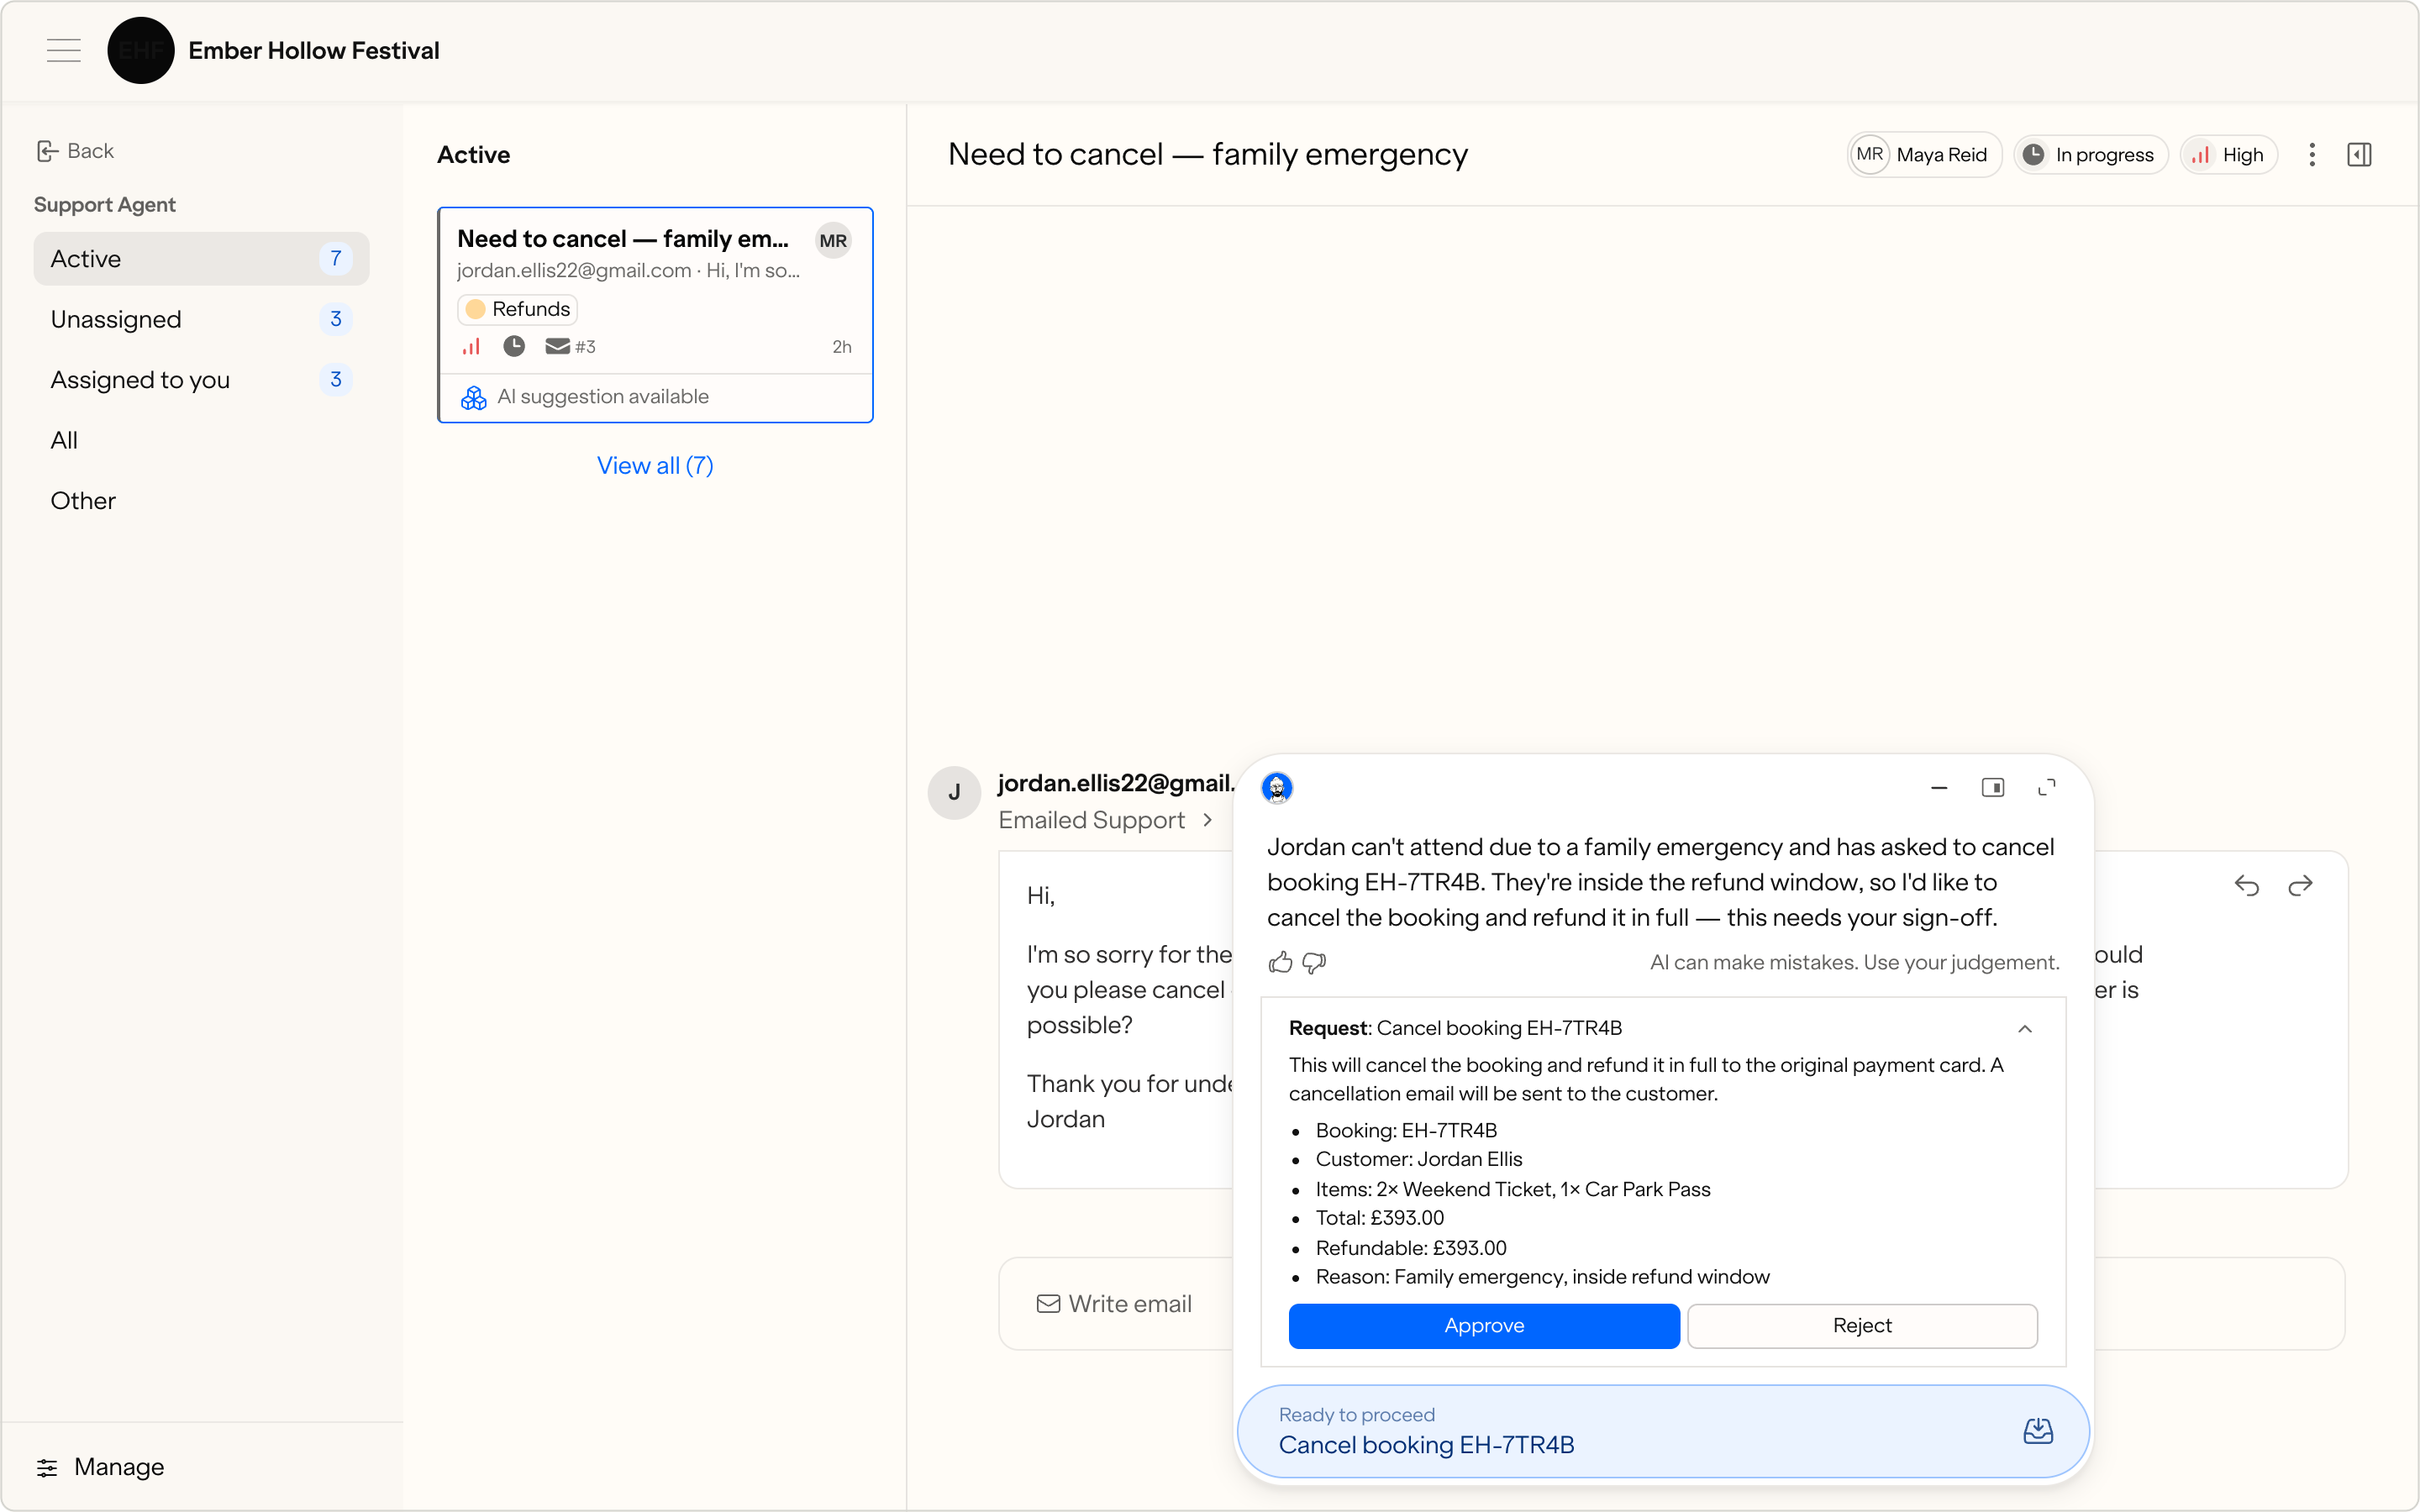Click Refundable: £393.00 line
This screenshot has width=2420, height=1512.
1411,1248
